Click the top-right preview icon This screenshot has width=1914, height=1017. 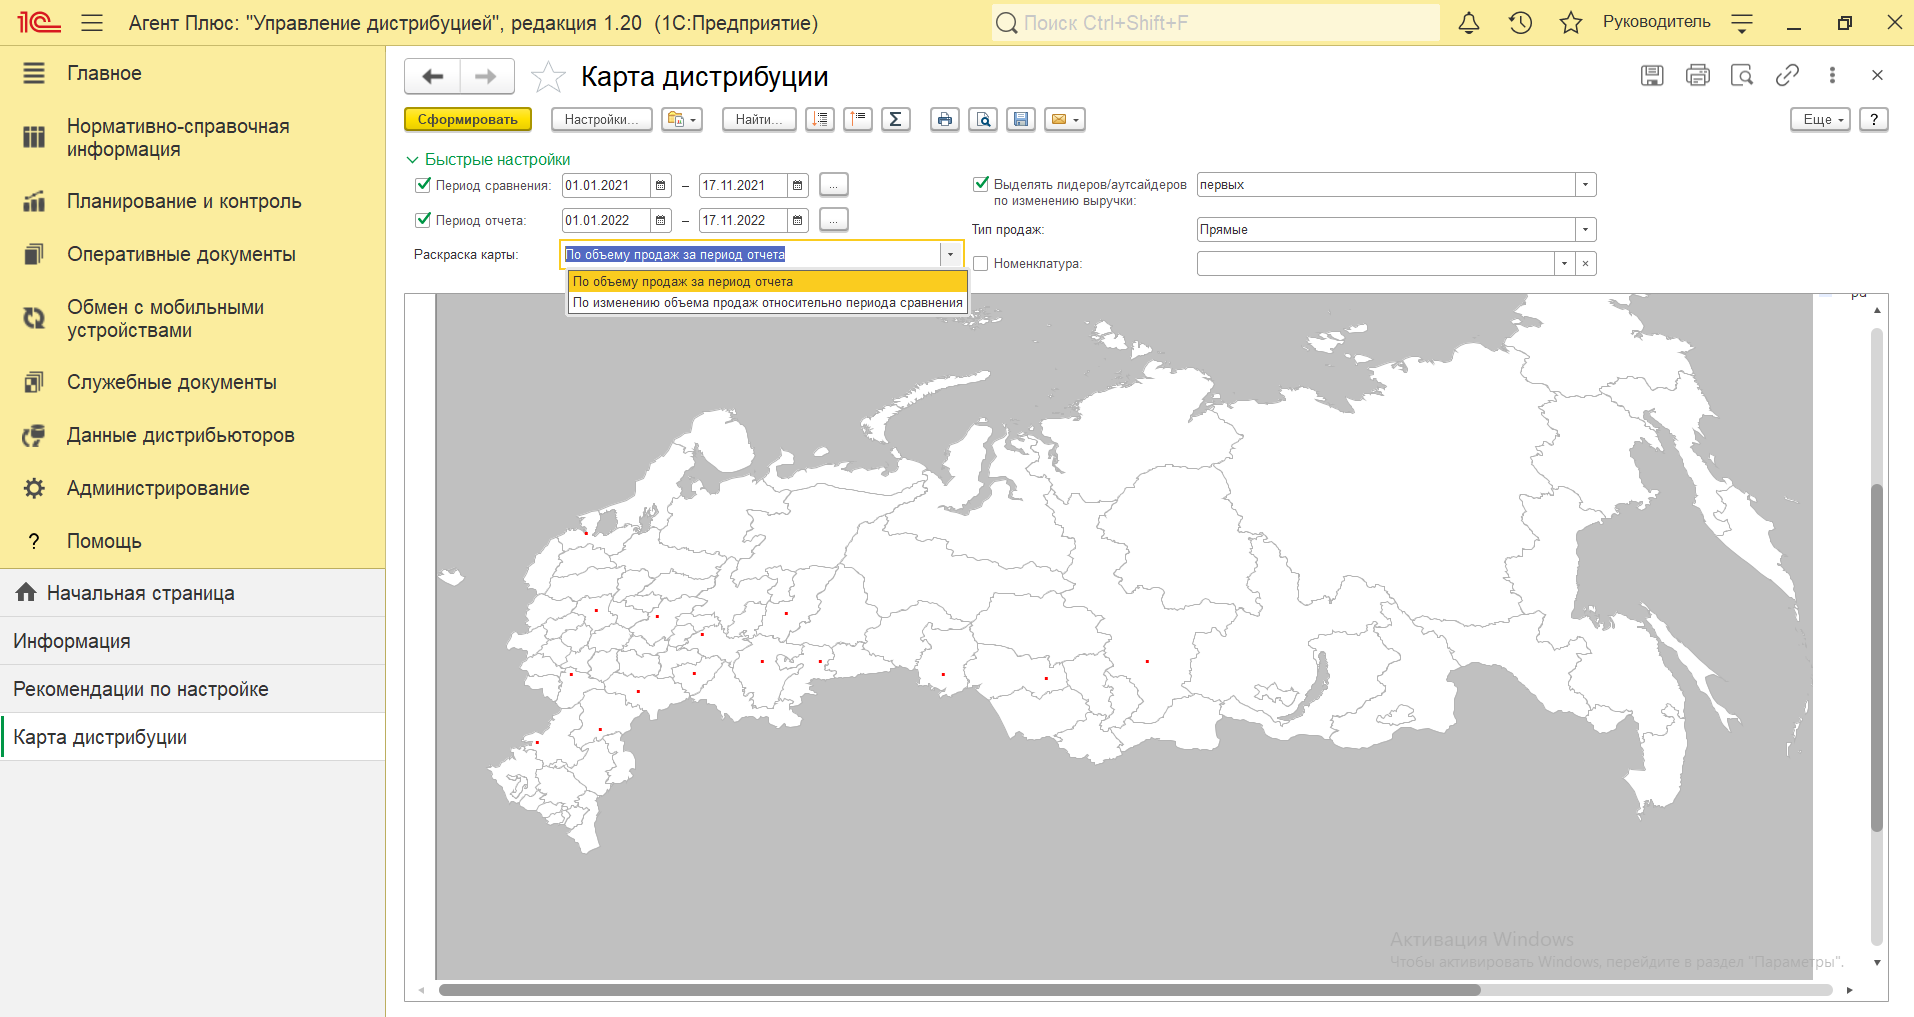pyautogui.click(x=1742, y=75)
